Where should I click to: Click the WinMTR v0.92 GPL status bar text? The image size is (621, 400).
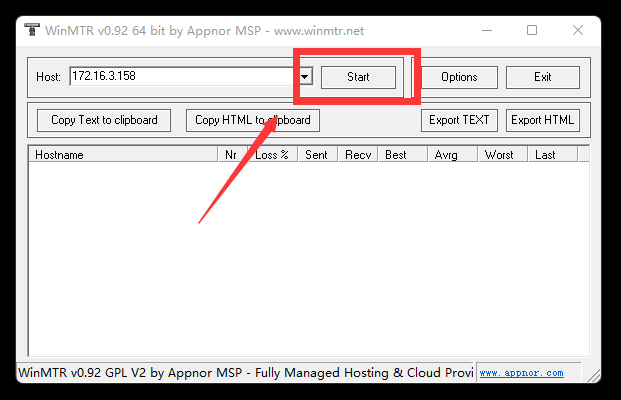pos(246,373)
